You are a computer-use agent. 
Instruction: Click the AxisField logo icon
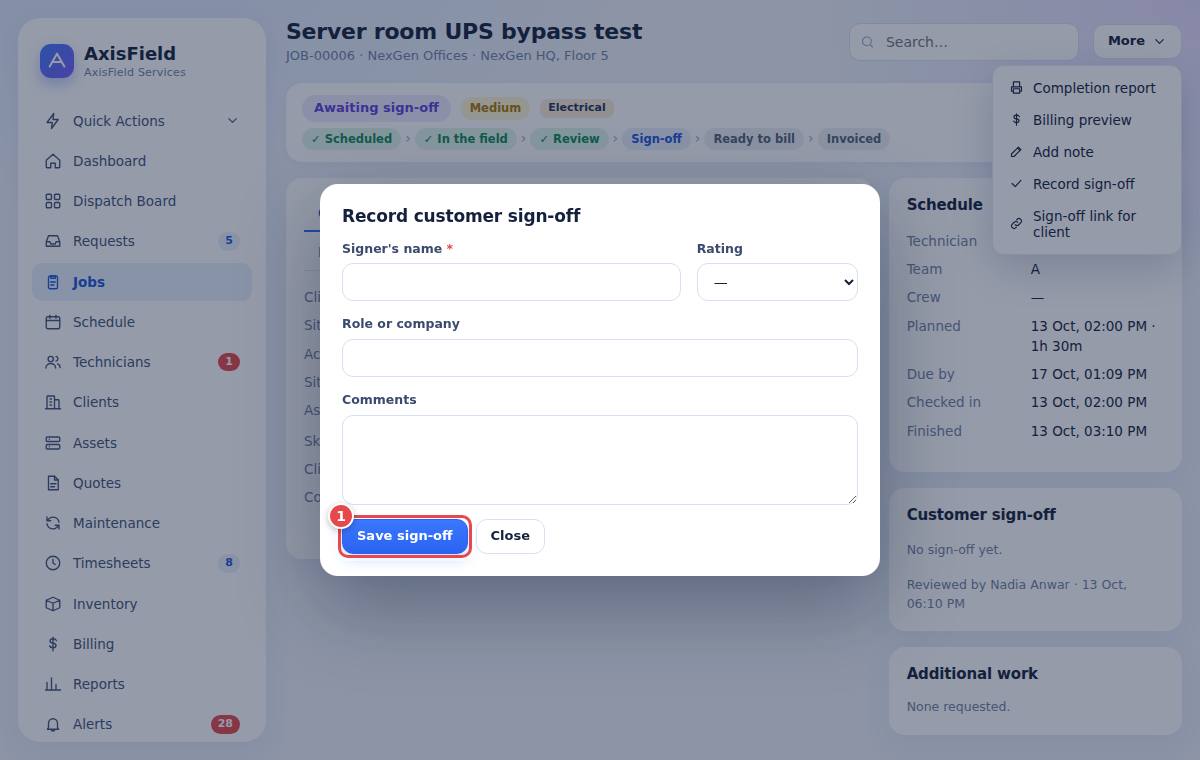[57, 61]
